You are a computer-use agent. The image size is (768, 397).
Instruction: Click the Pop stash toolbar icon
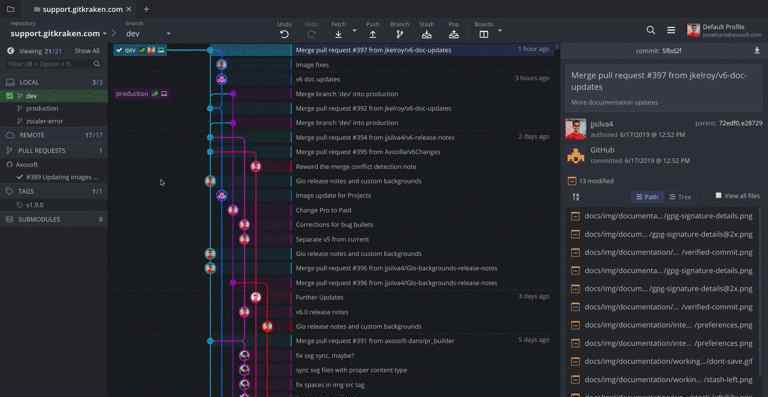[x=454, y=34]
